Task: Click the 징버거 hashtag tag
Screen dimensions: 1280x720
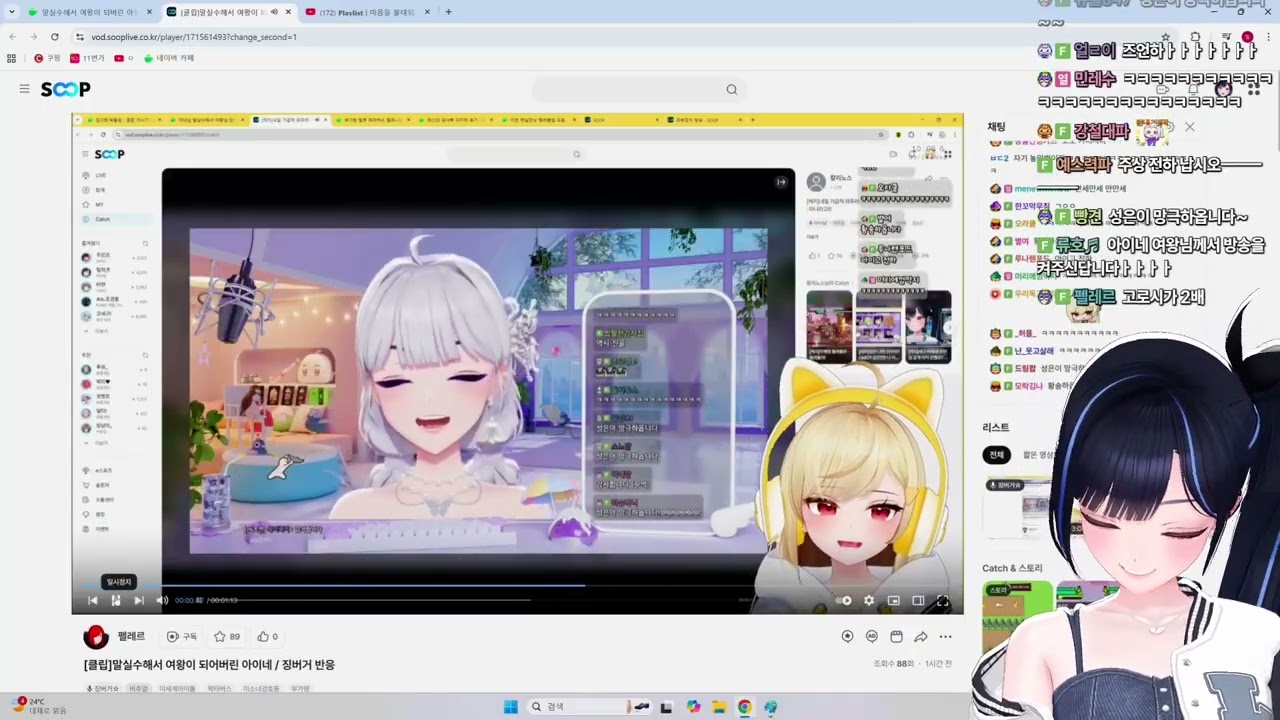Action: coord(103,688)
